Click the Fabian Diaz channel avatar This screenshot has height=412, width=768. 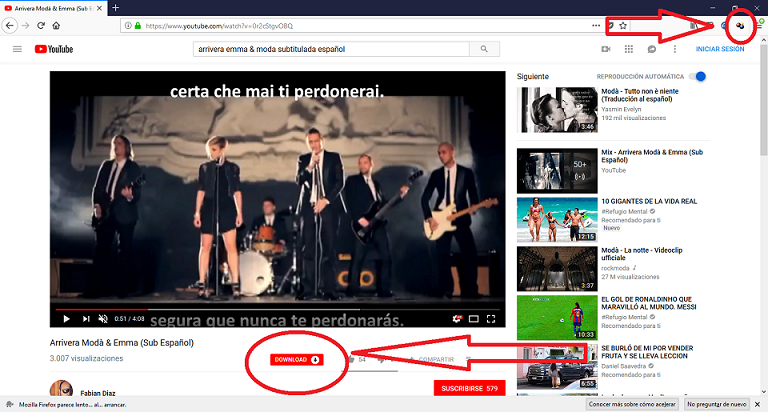tap(62, 389)
